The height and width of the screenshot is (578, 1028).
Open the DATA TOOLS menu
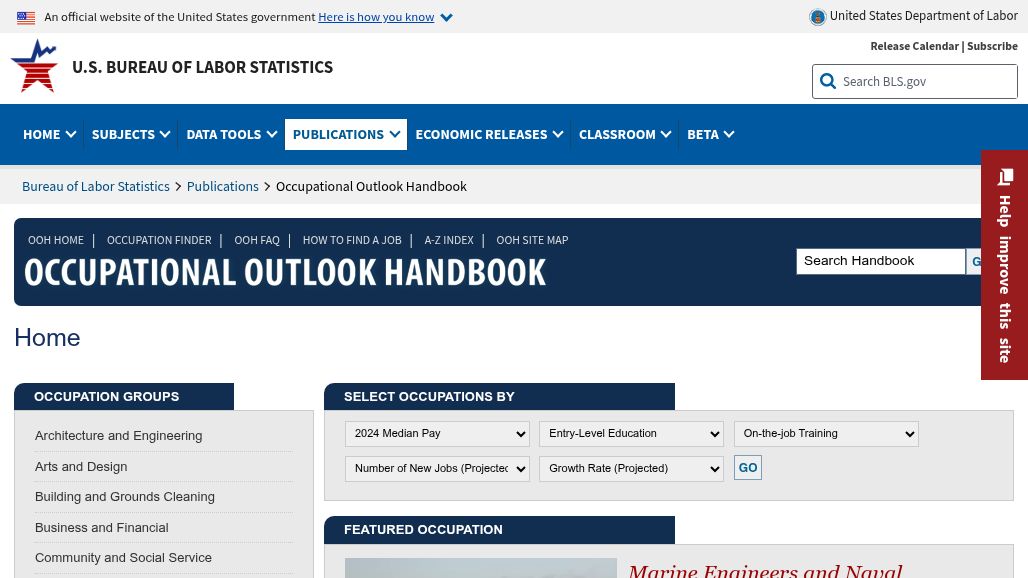(x=231, y=134)
